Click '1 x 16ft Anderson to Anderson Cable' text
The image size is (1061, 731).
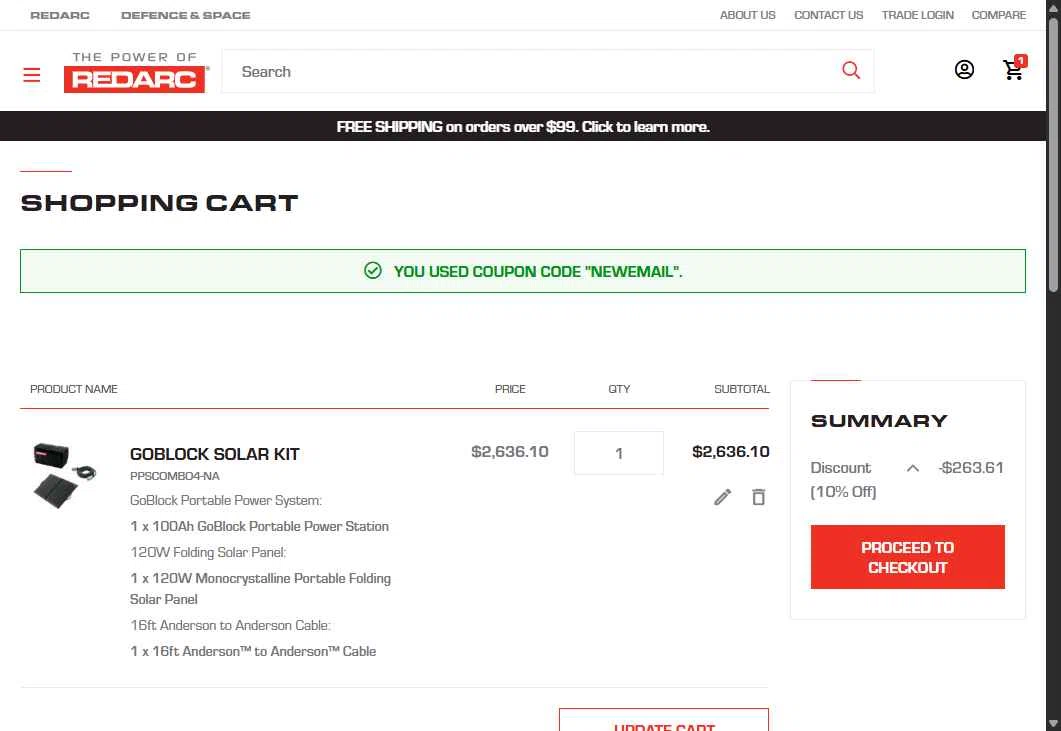point(253,651)
